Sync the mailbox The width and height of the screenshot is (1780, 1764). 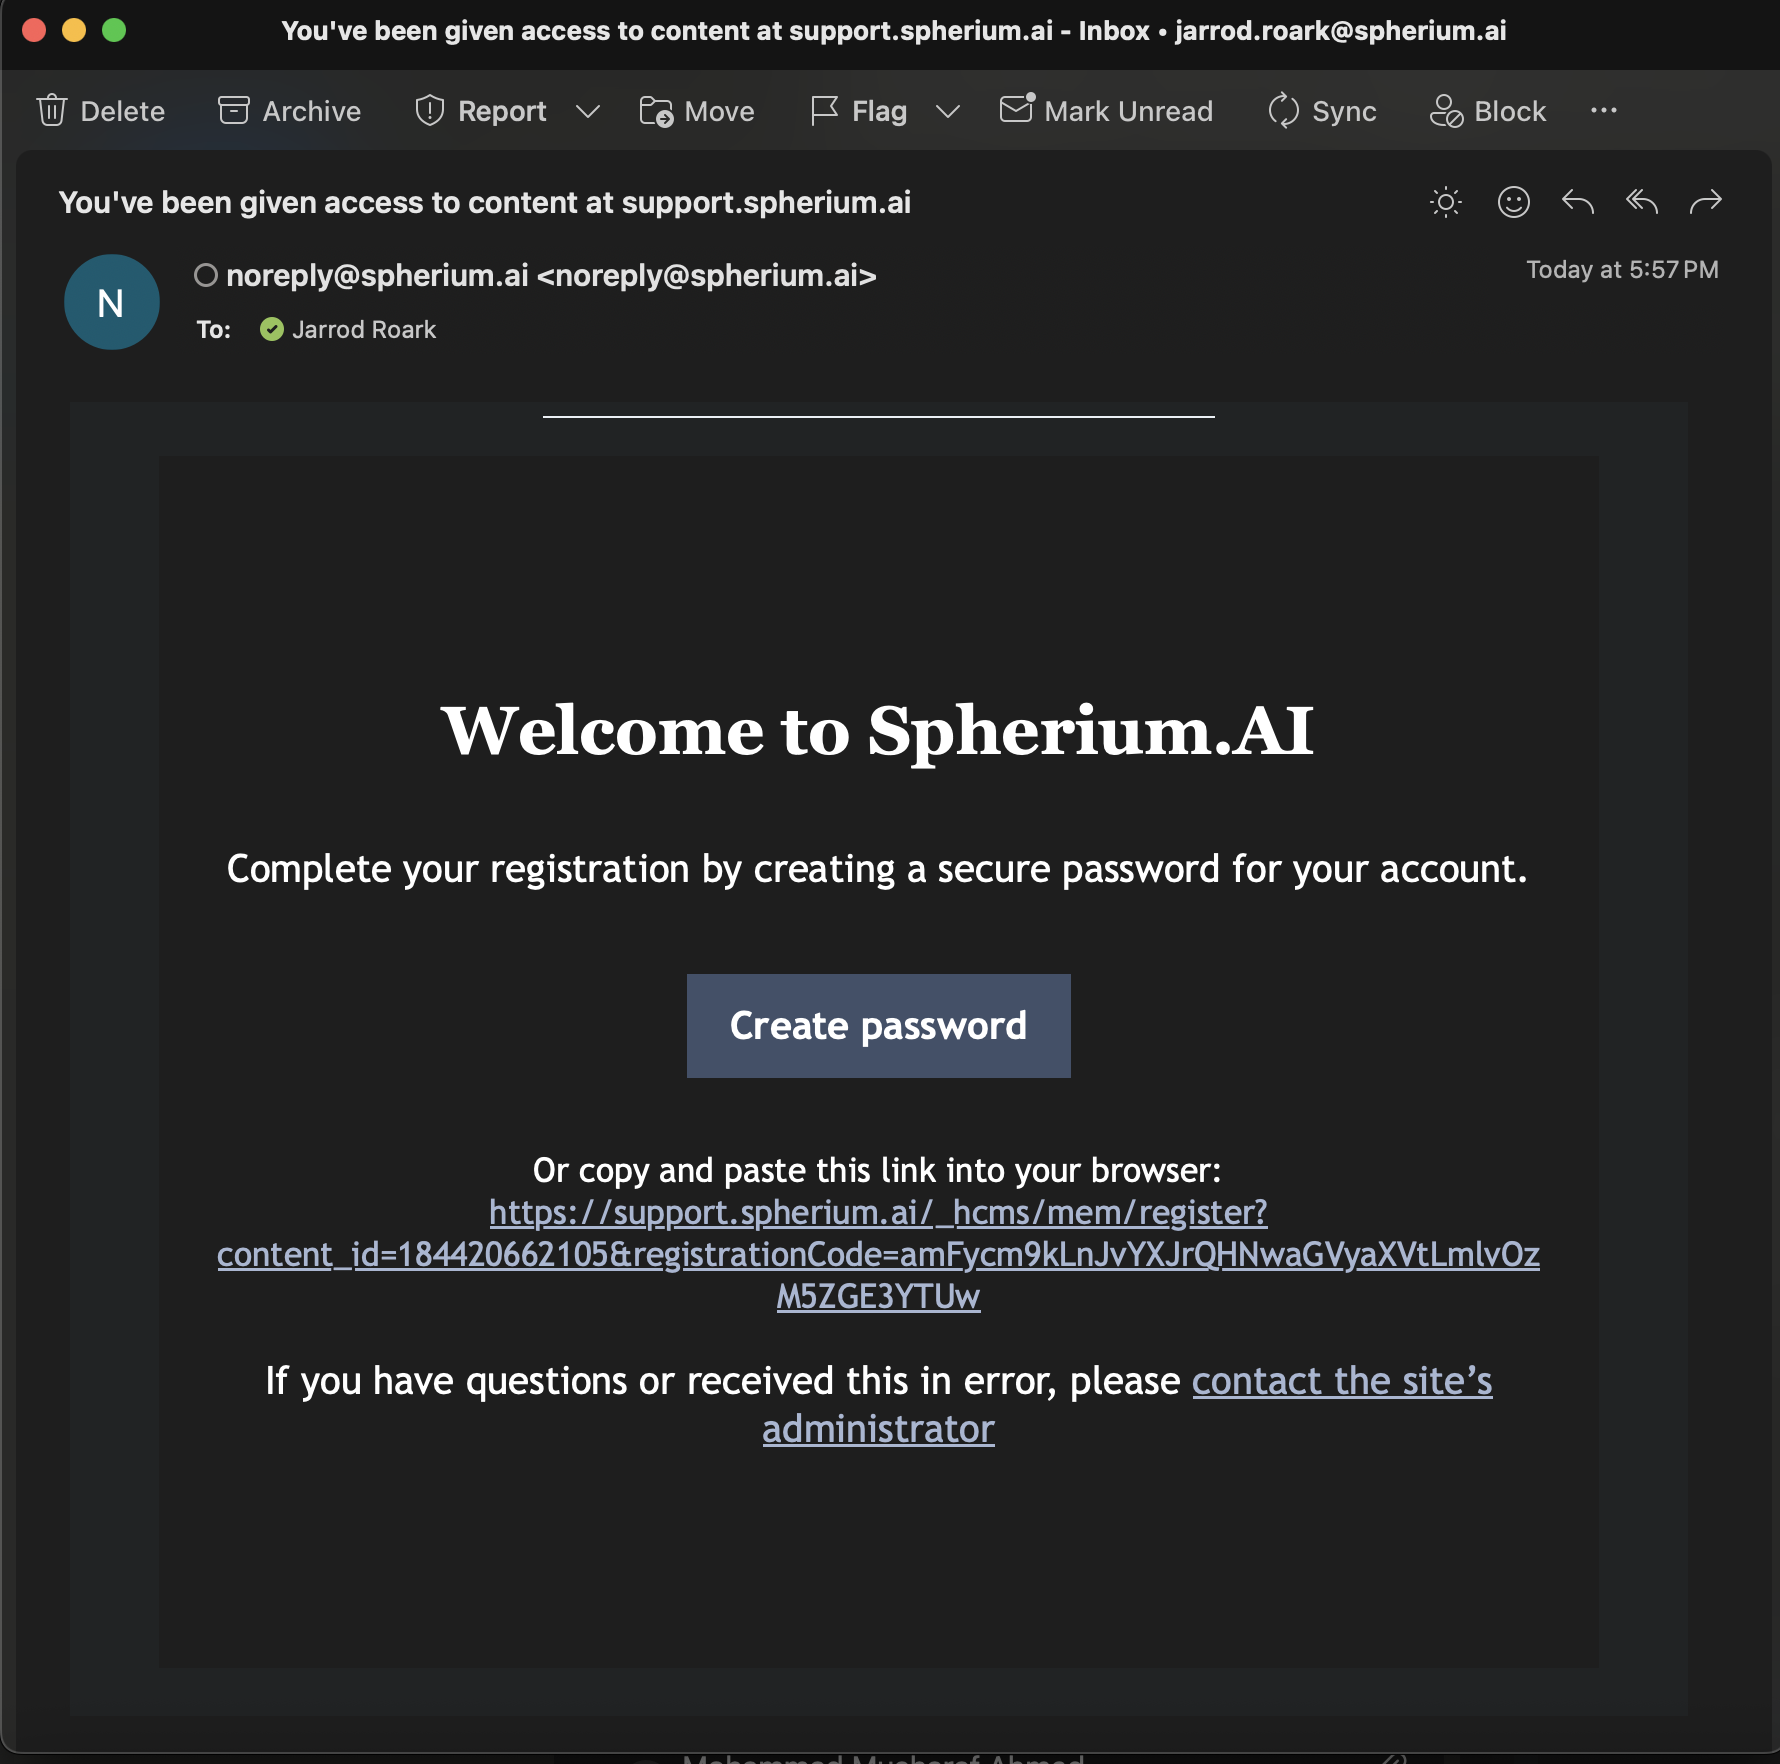1322,111
